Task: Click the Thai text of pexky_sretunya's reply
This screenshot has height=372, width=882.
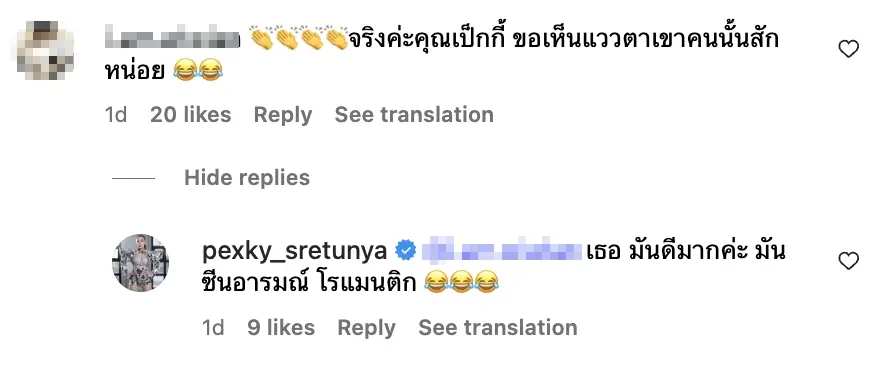Action: tap(493, 268)
